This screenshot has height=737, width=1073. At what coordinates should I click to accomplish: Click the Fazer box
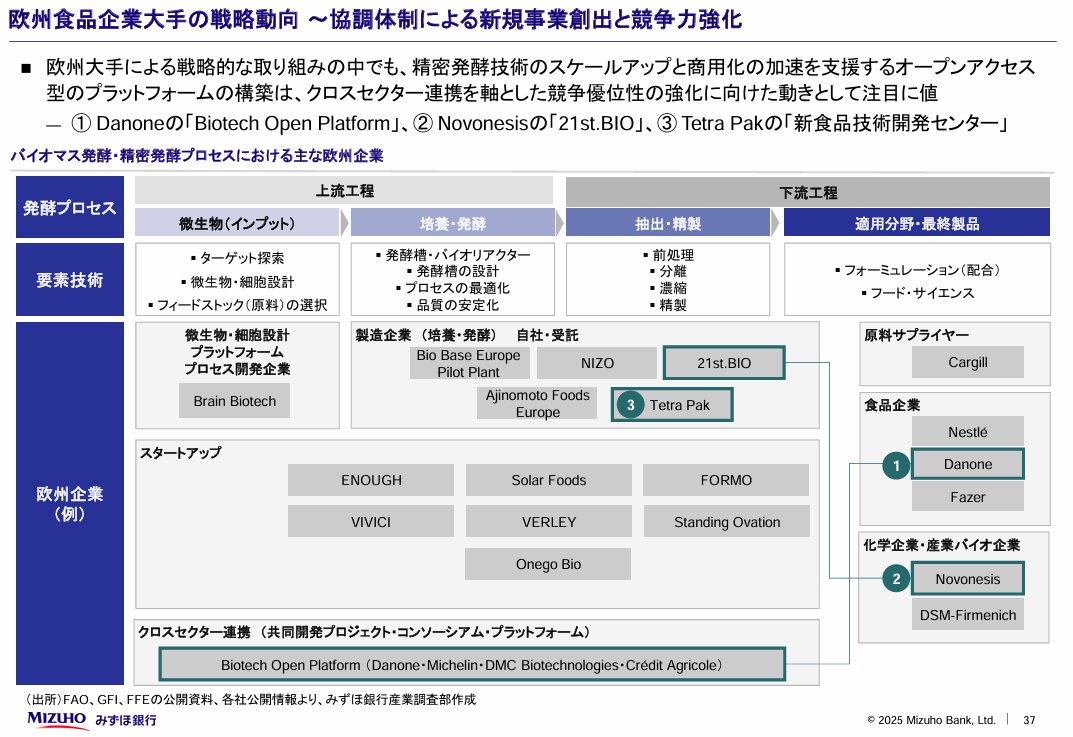[968, 497]
